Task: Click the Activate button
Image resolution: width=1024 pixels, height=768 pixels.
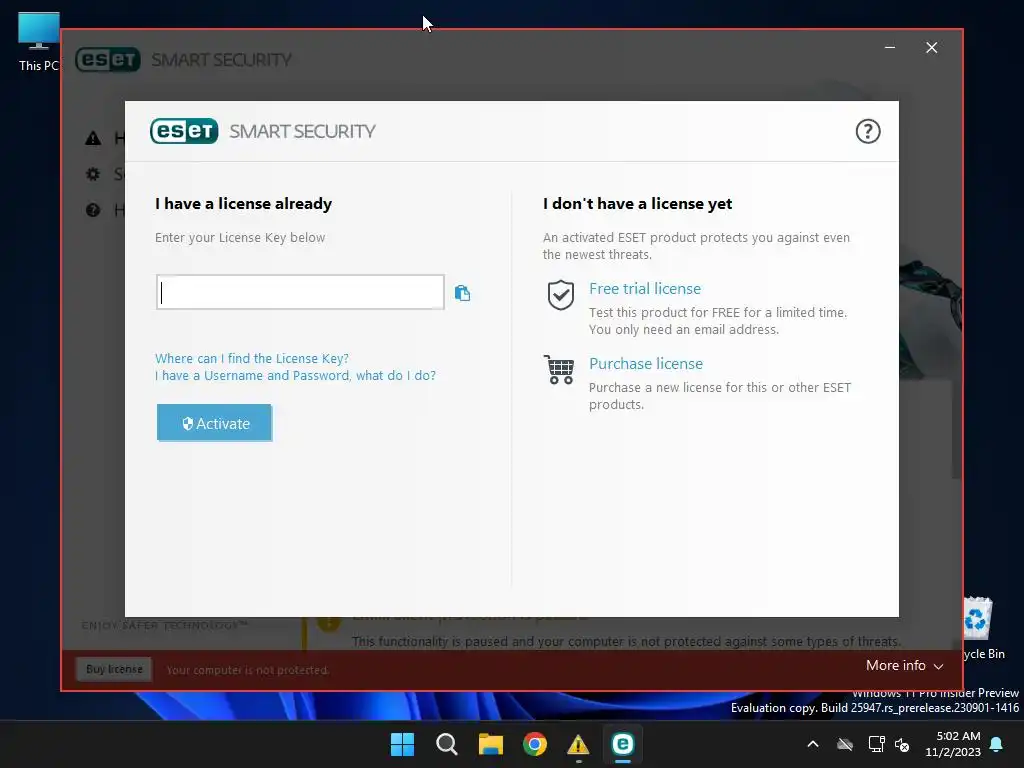Action: pos(214,423)
